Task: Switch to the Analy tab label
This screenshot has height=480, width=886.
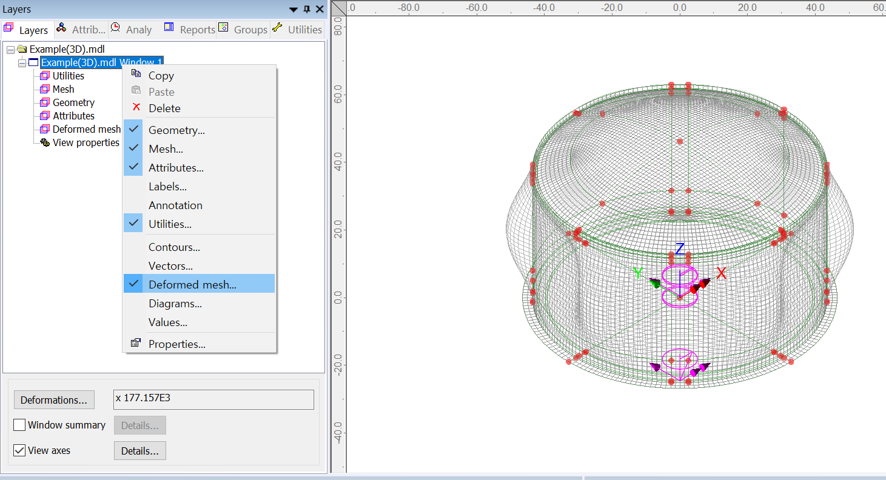Action: [x=139, y=29]
